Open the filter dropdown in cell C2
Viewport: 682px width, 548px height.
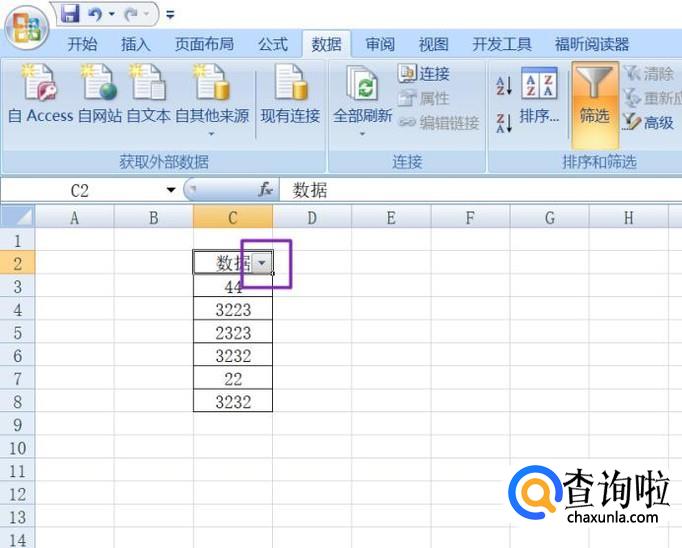tap(262, 263)
